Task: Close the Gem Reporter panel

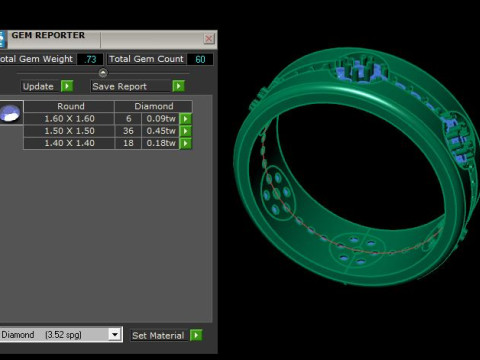Action: pos(209,39)
